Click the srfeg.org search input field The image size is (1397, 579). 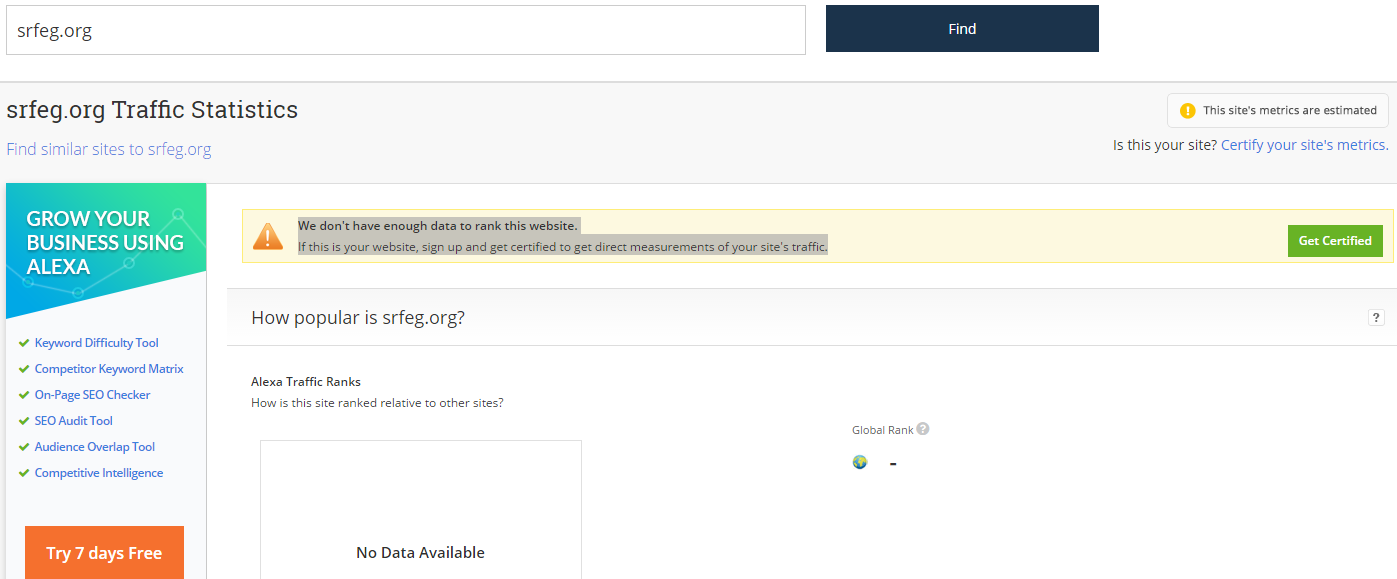406,30
